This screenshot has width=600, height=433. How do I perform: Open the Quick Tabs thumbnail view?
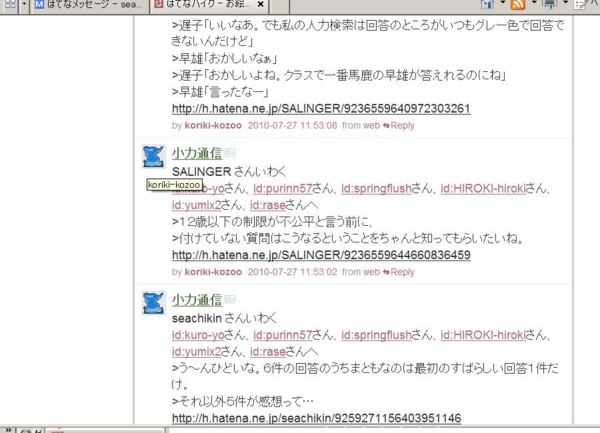pyautogui.click(x=10, y=5)
